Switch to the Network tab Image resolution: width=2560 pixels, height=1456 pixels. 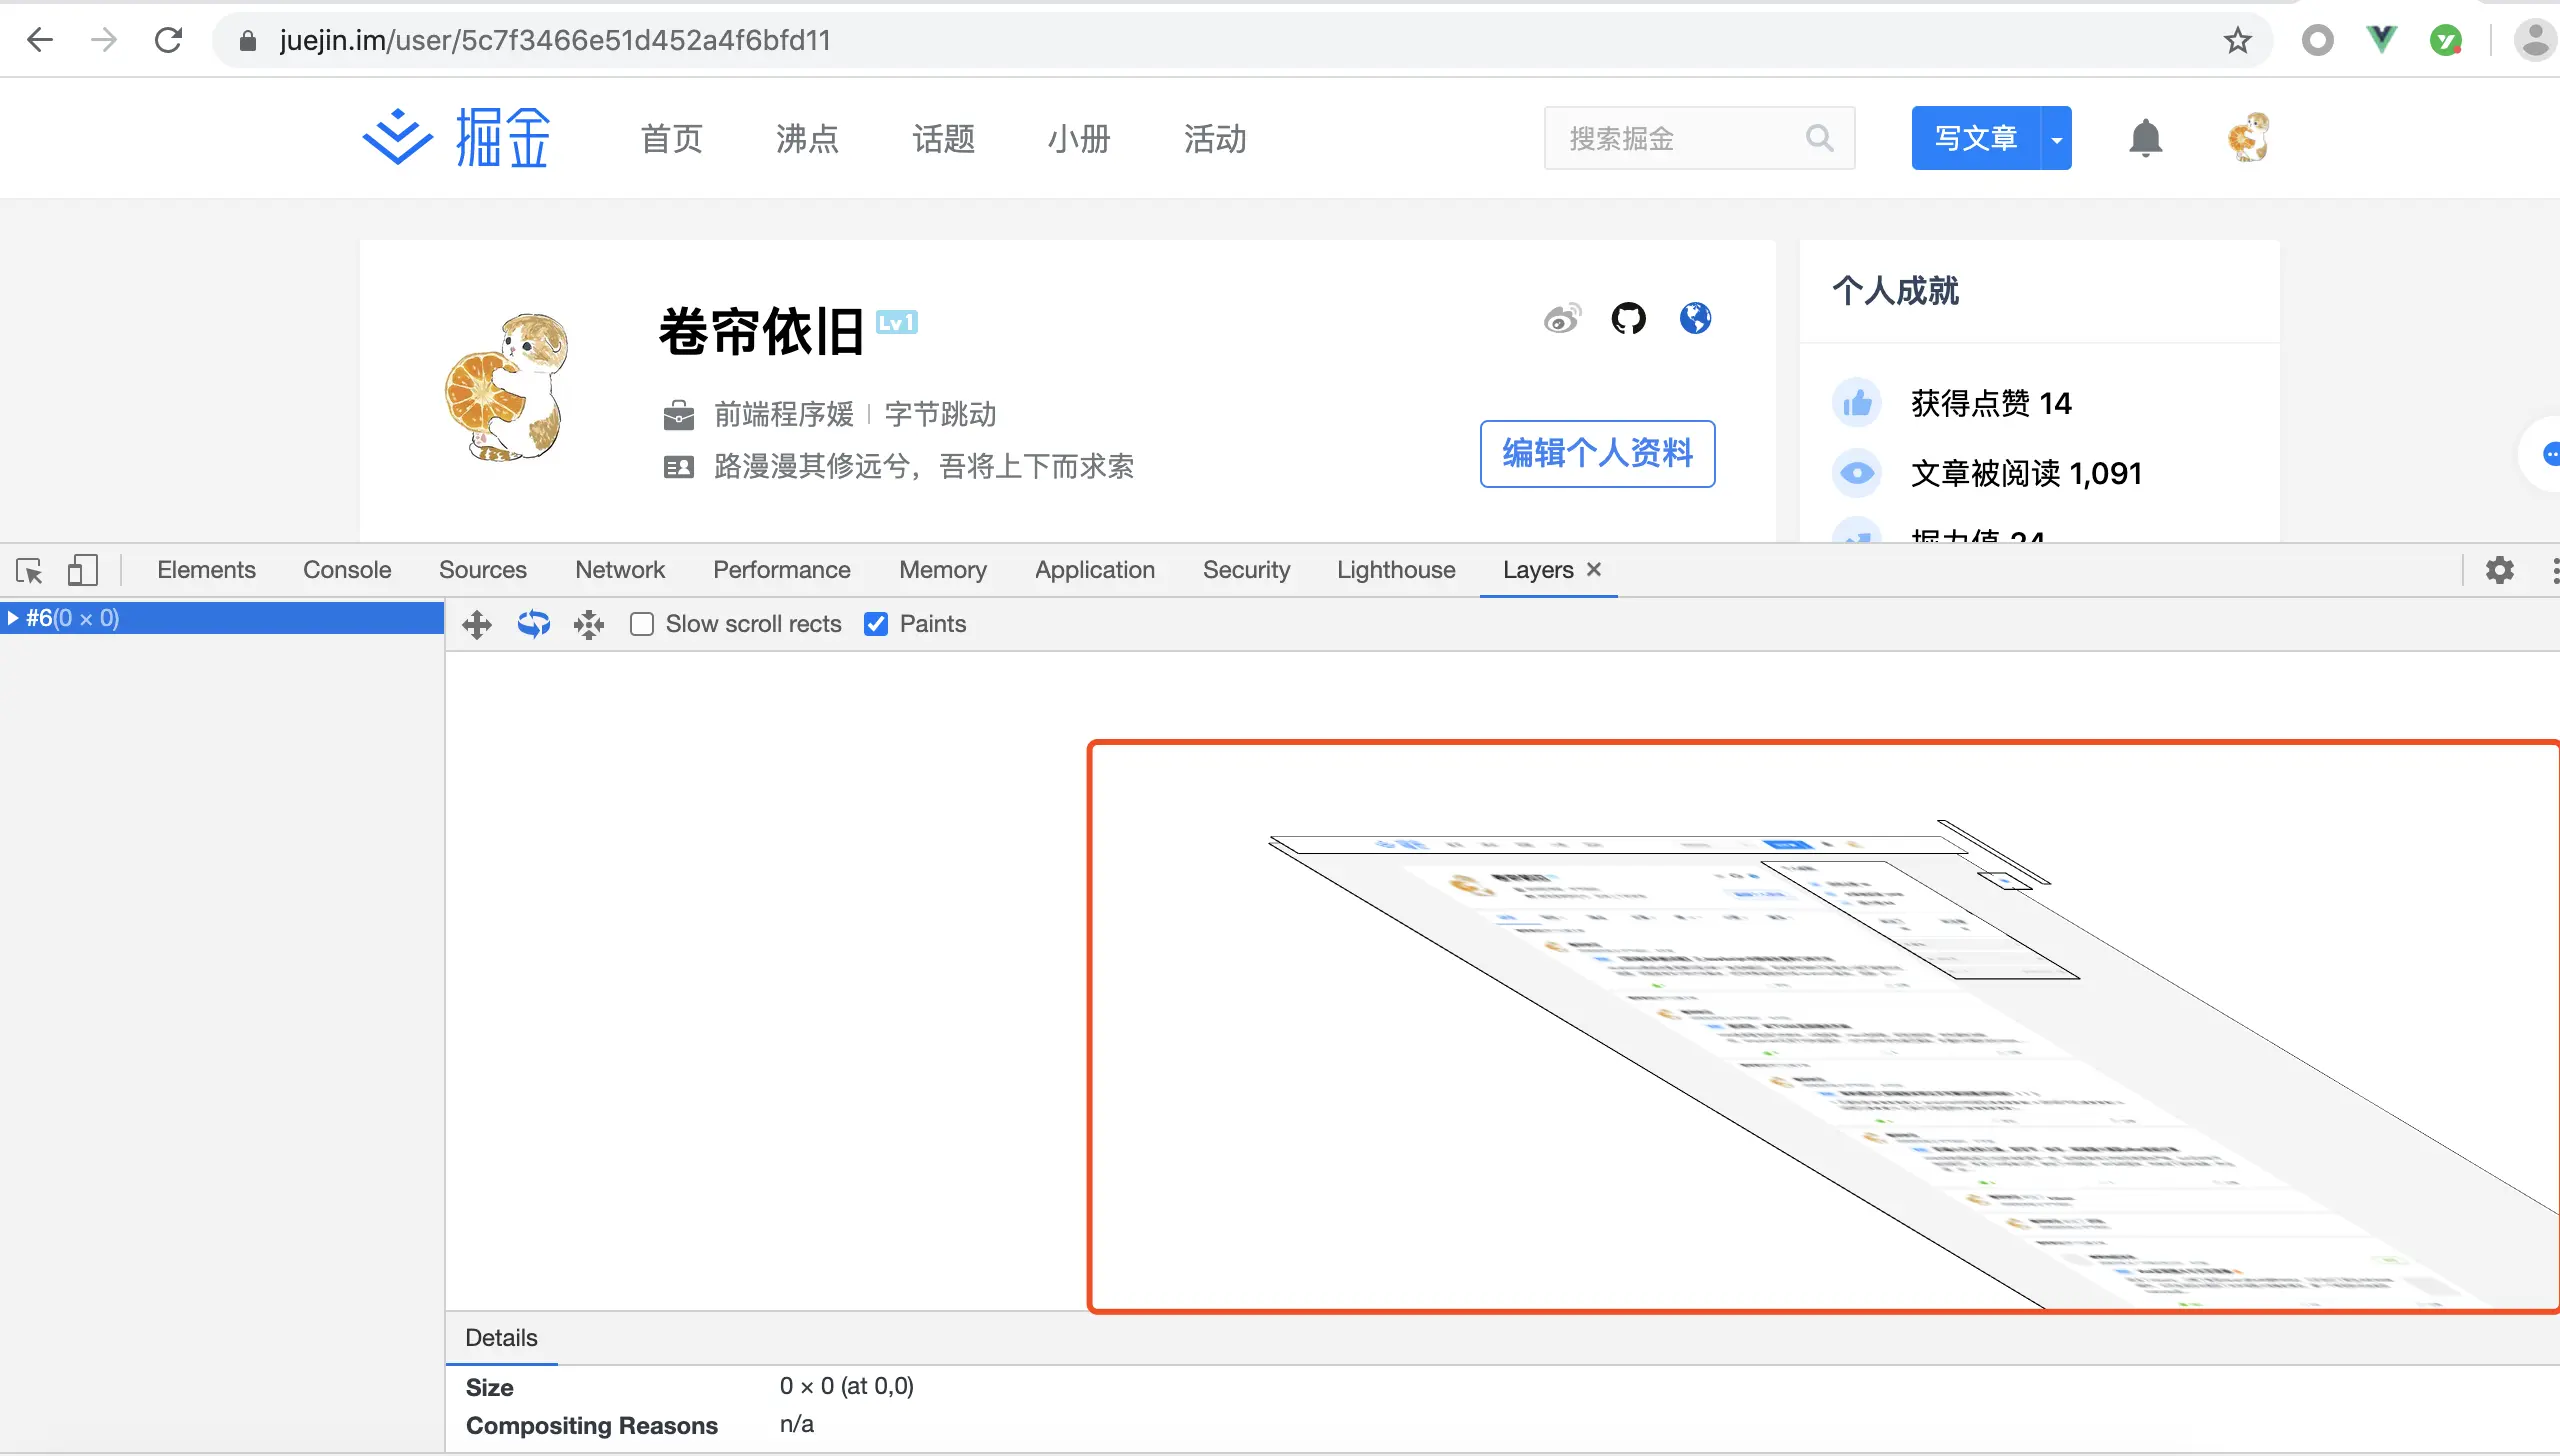619,570
